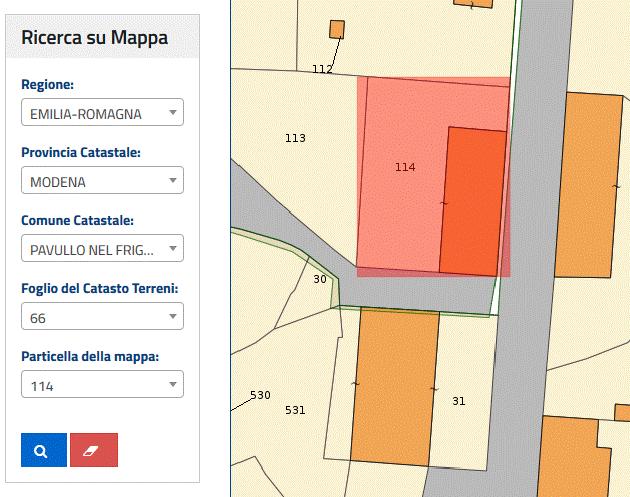
Task: Click the blue magnifier search button
Action: coord(43,450)
